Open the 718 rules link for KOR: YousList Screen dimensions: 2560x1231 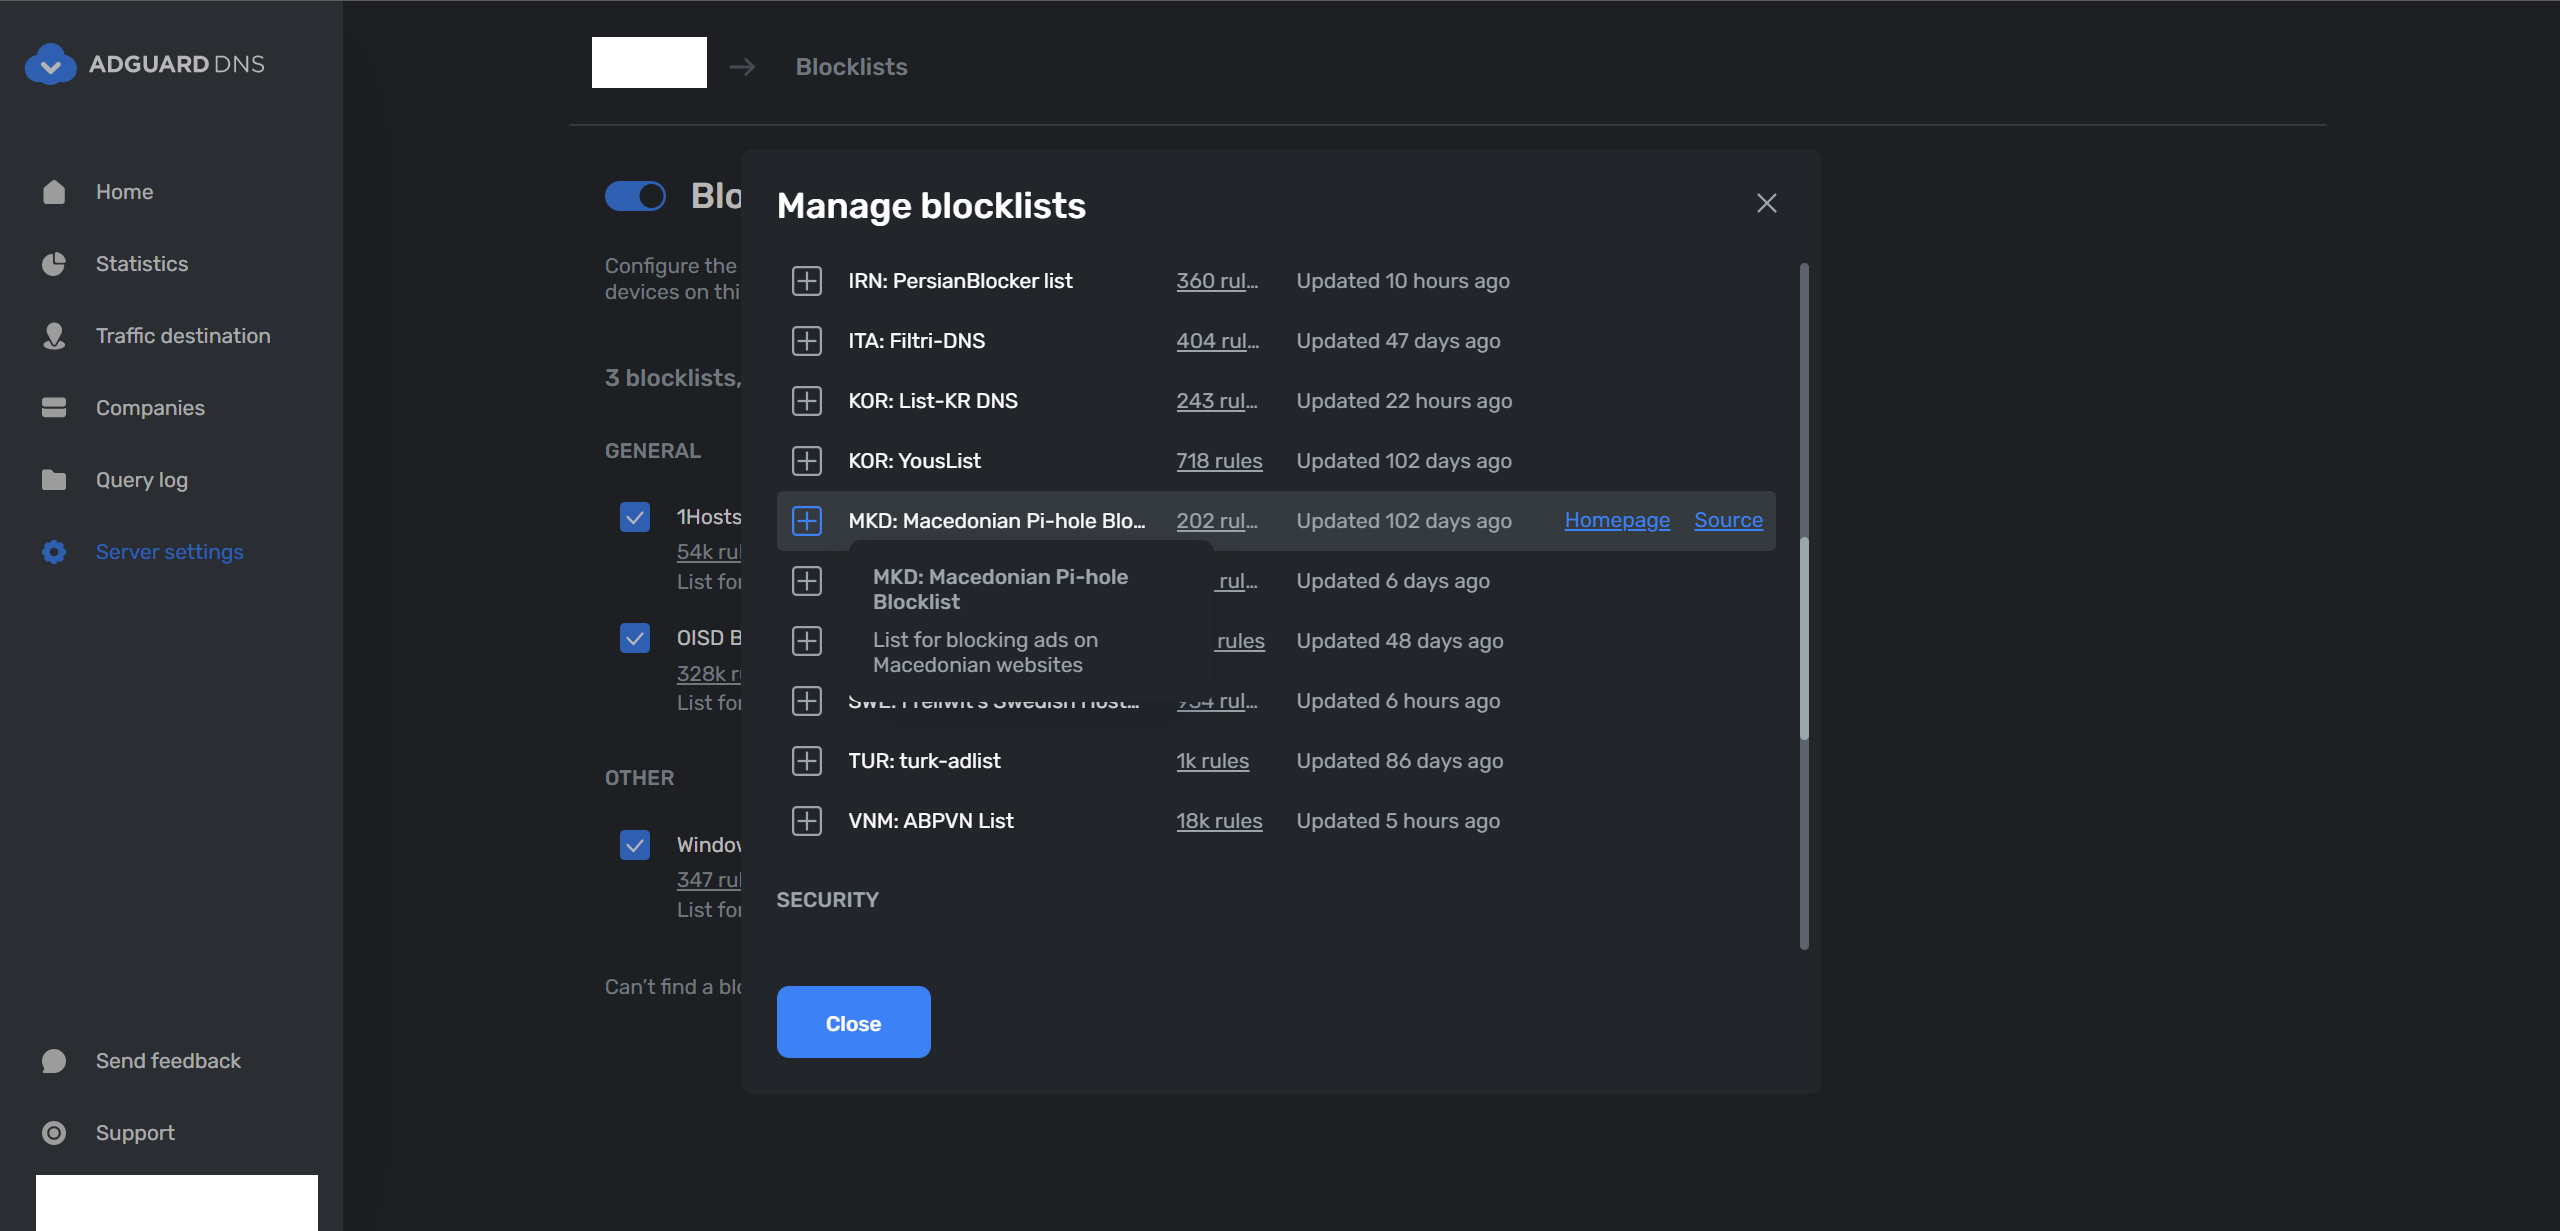[1219, 460]
